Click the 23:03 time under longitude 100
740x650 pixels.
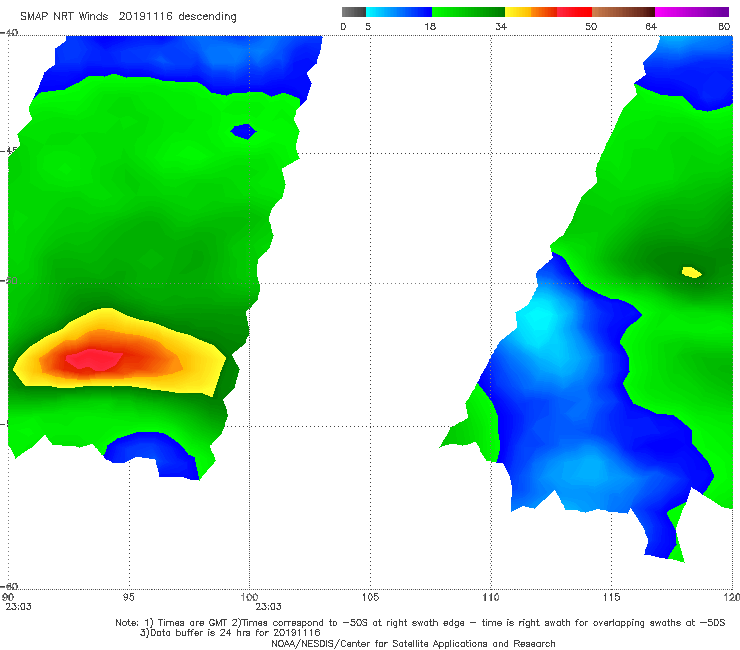click(269, 607)
